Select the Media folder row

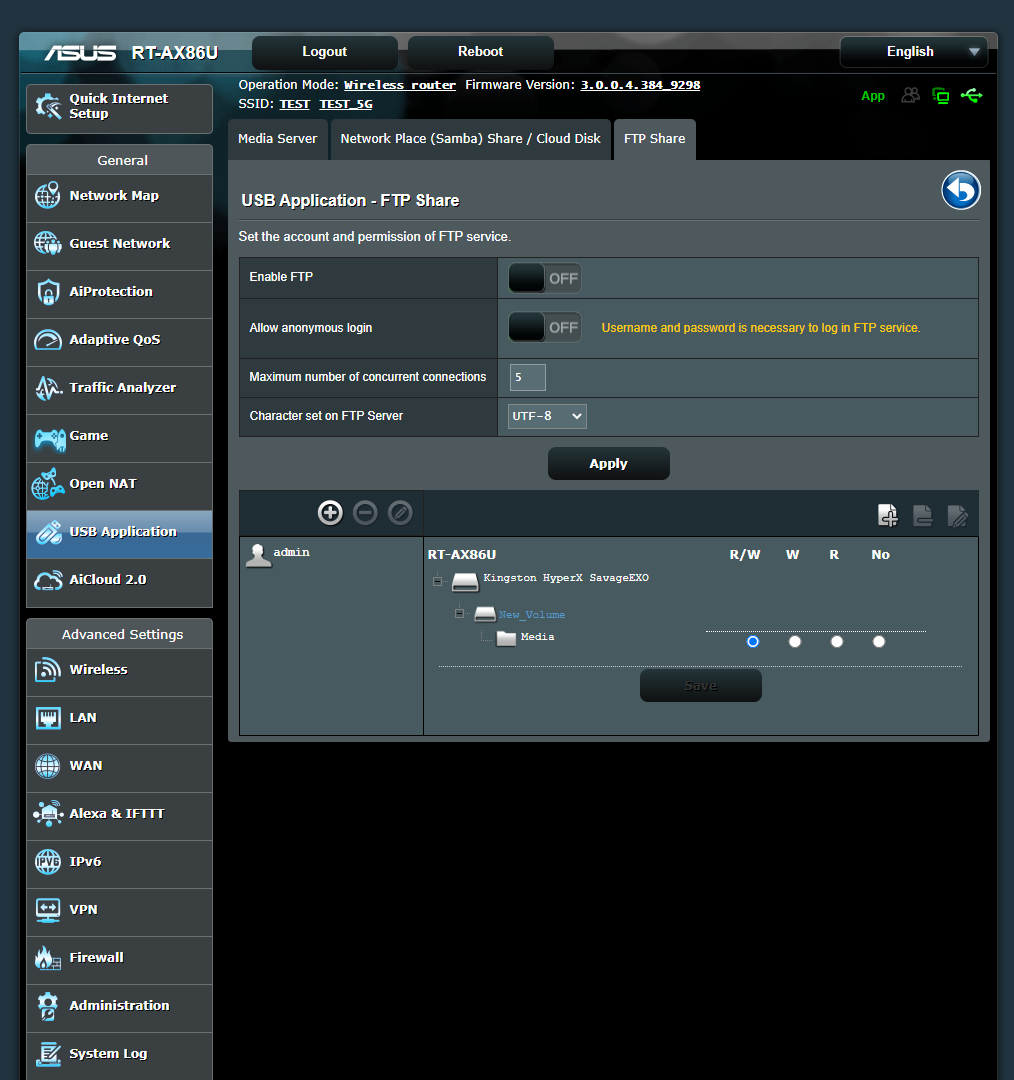537,637
